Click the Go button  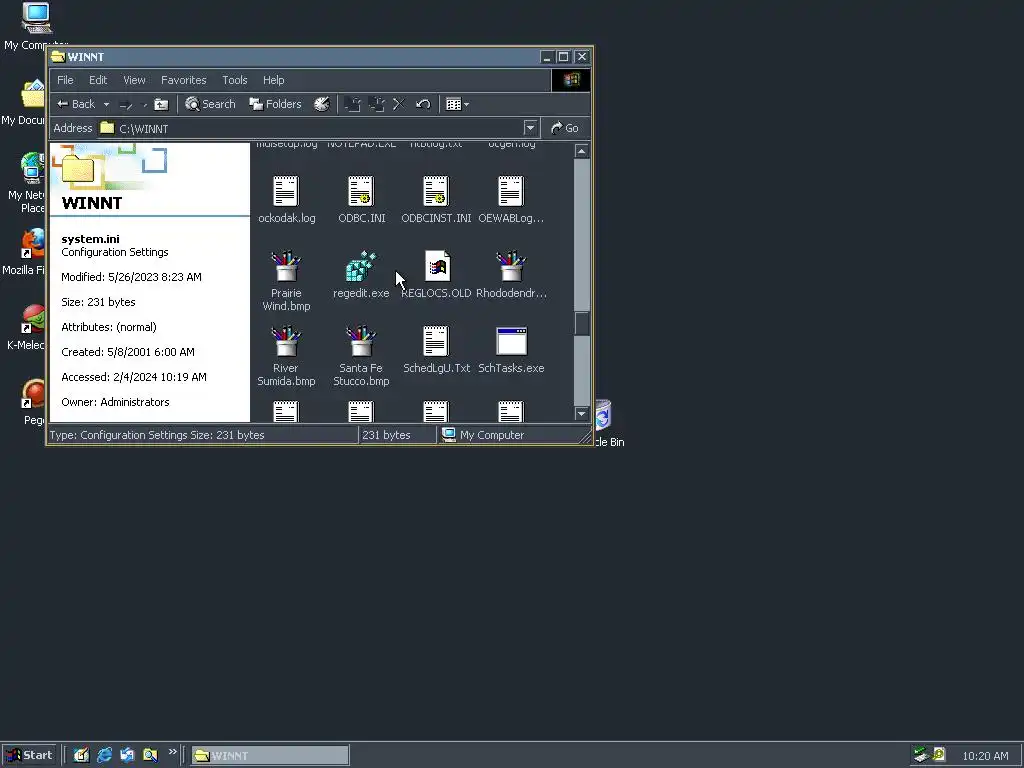(566, 128)
